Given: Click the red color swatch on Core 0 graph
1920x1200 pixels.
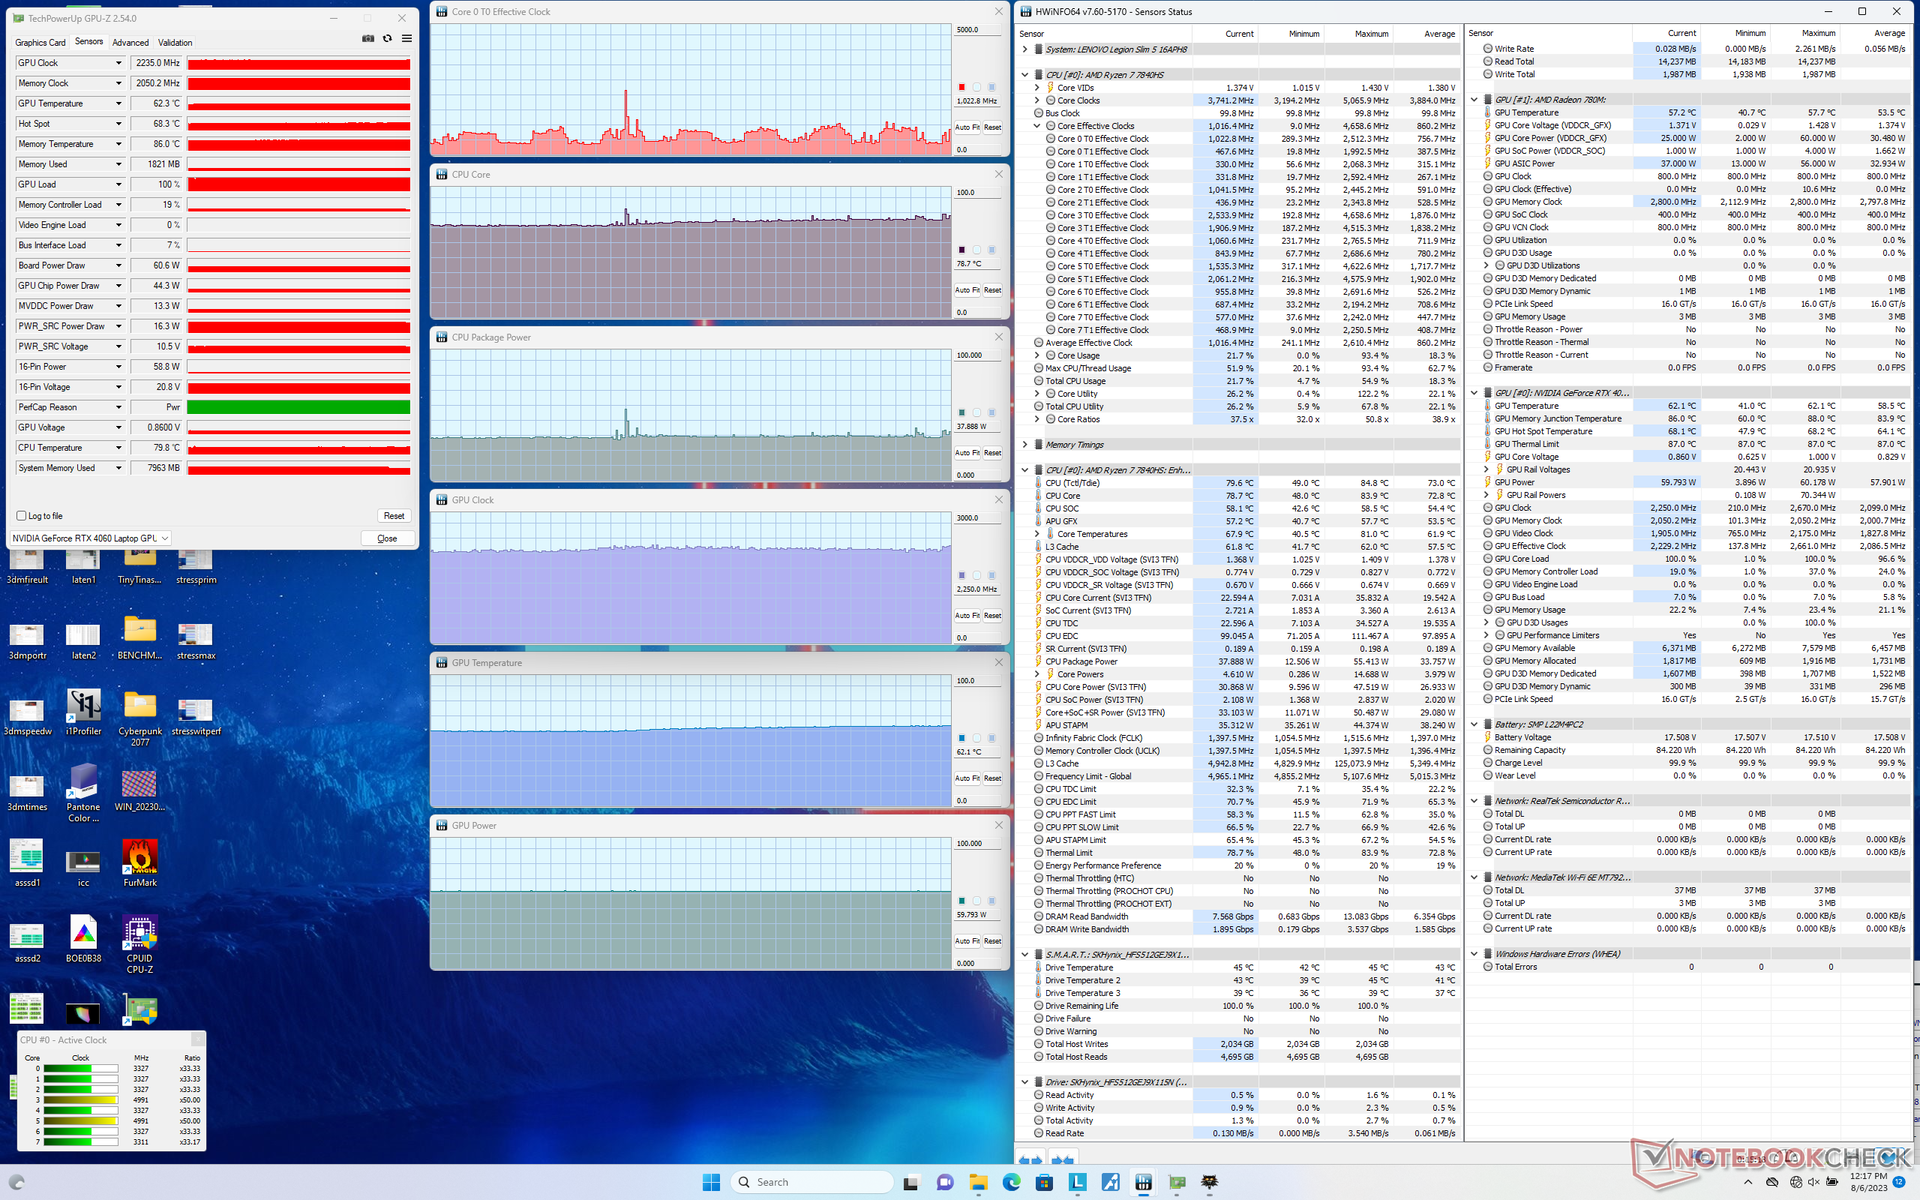Looking at the screenshot, I should (962, 87).
